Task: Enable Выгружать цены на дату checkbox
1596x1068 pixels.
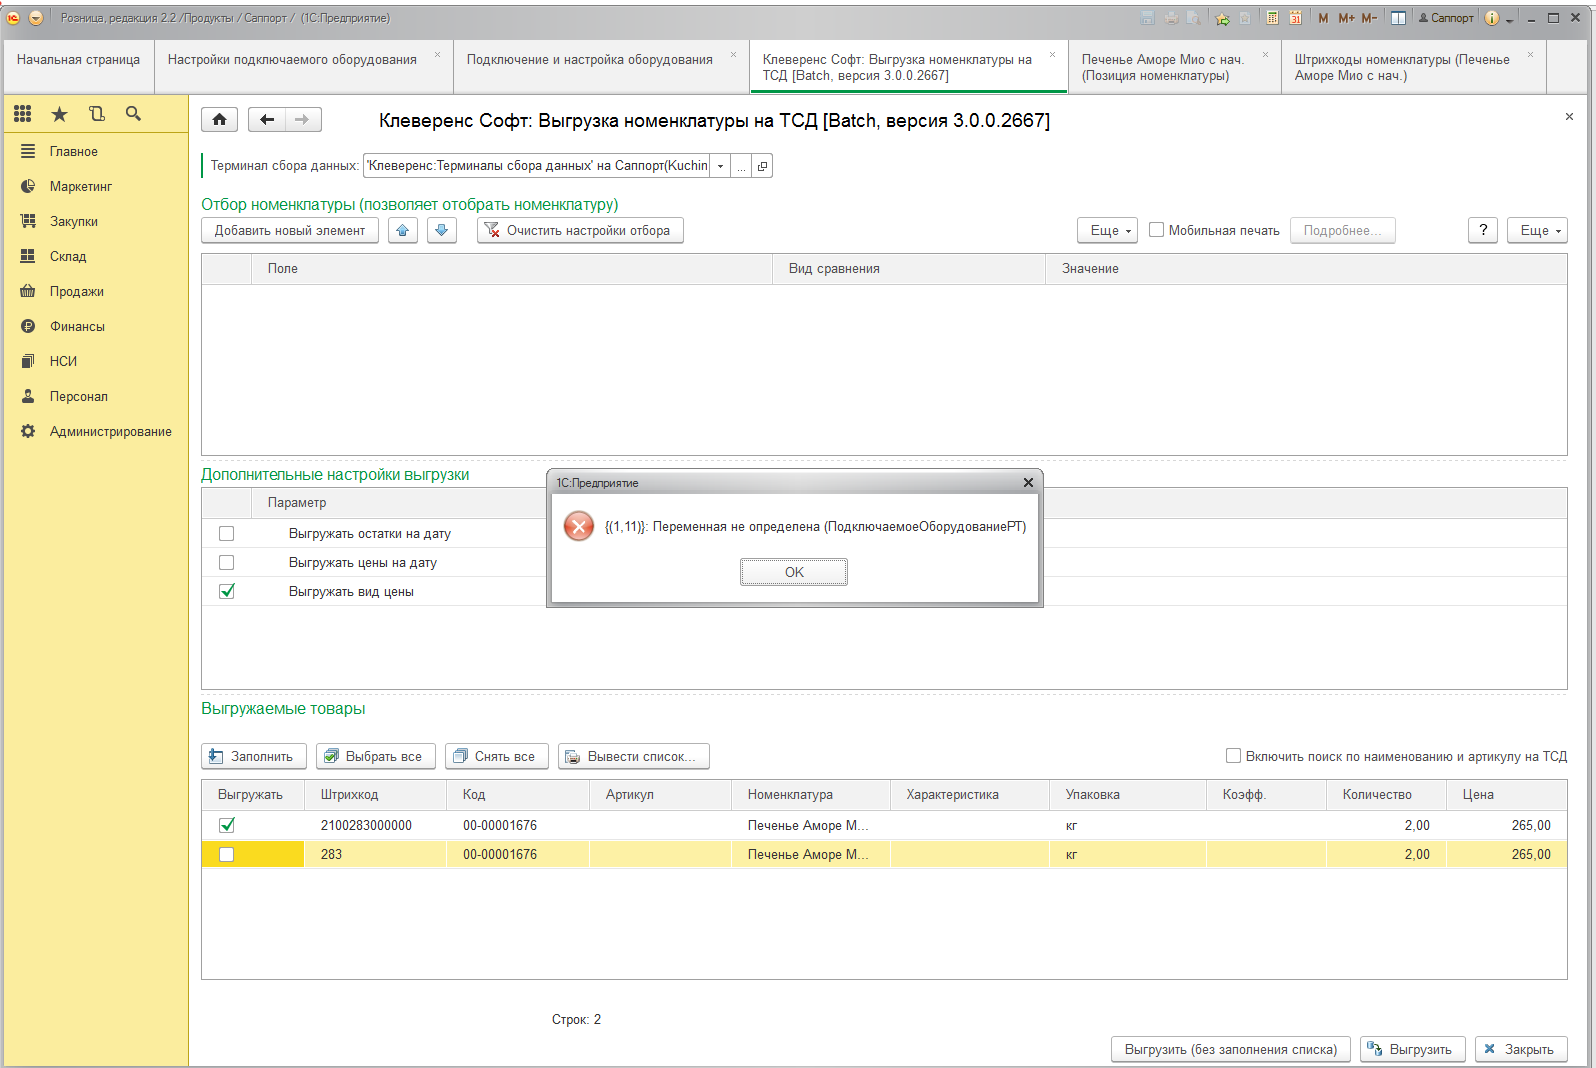Action: coord(227,563)
